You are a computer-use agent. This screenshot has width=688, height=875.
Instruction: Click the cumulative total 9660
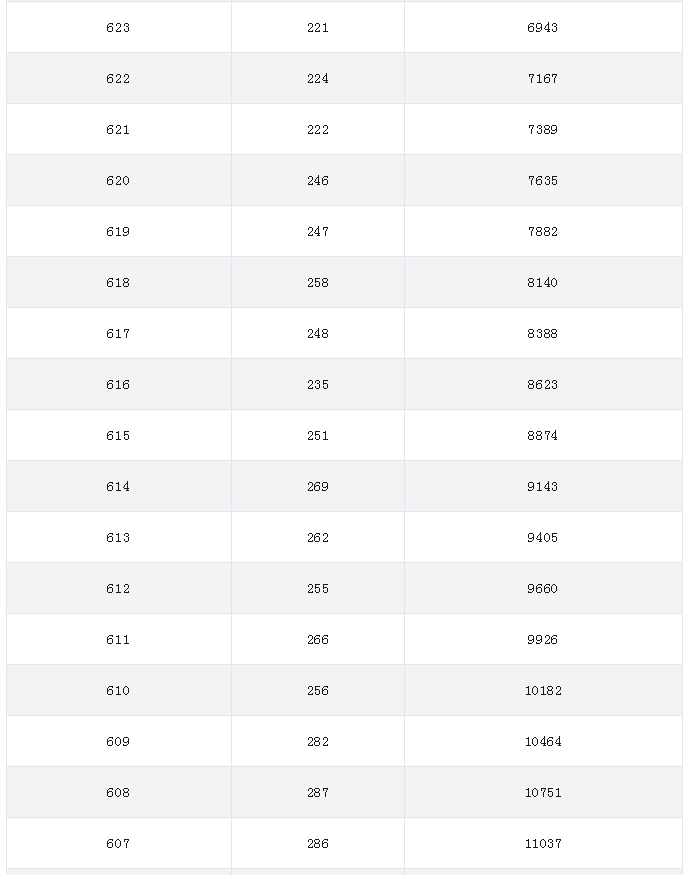click(x=543, y=589)
